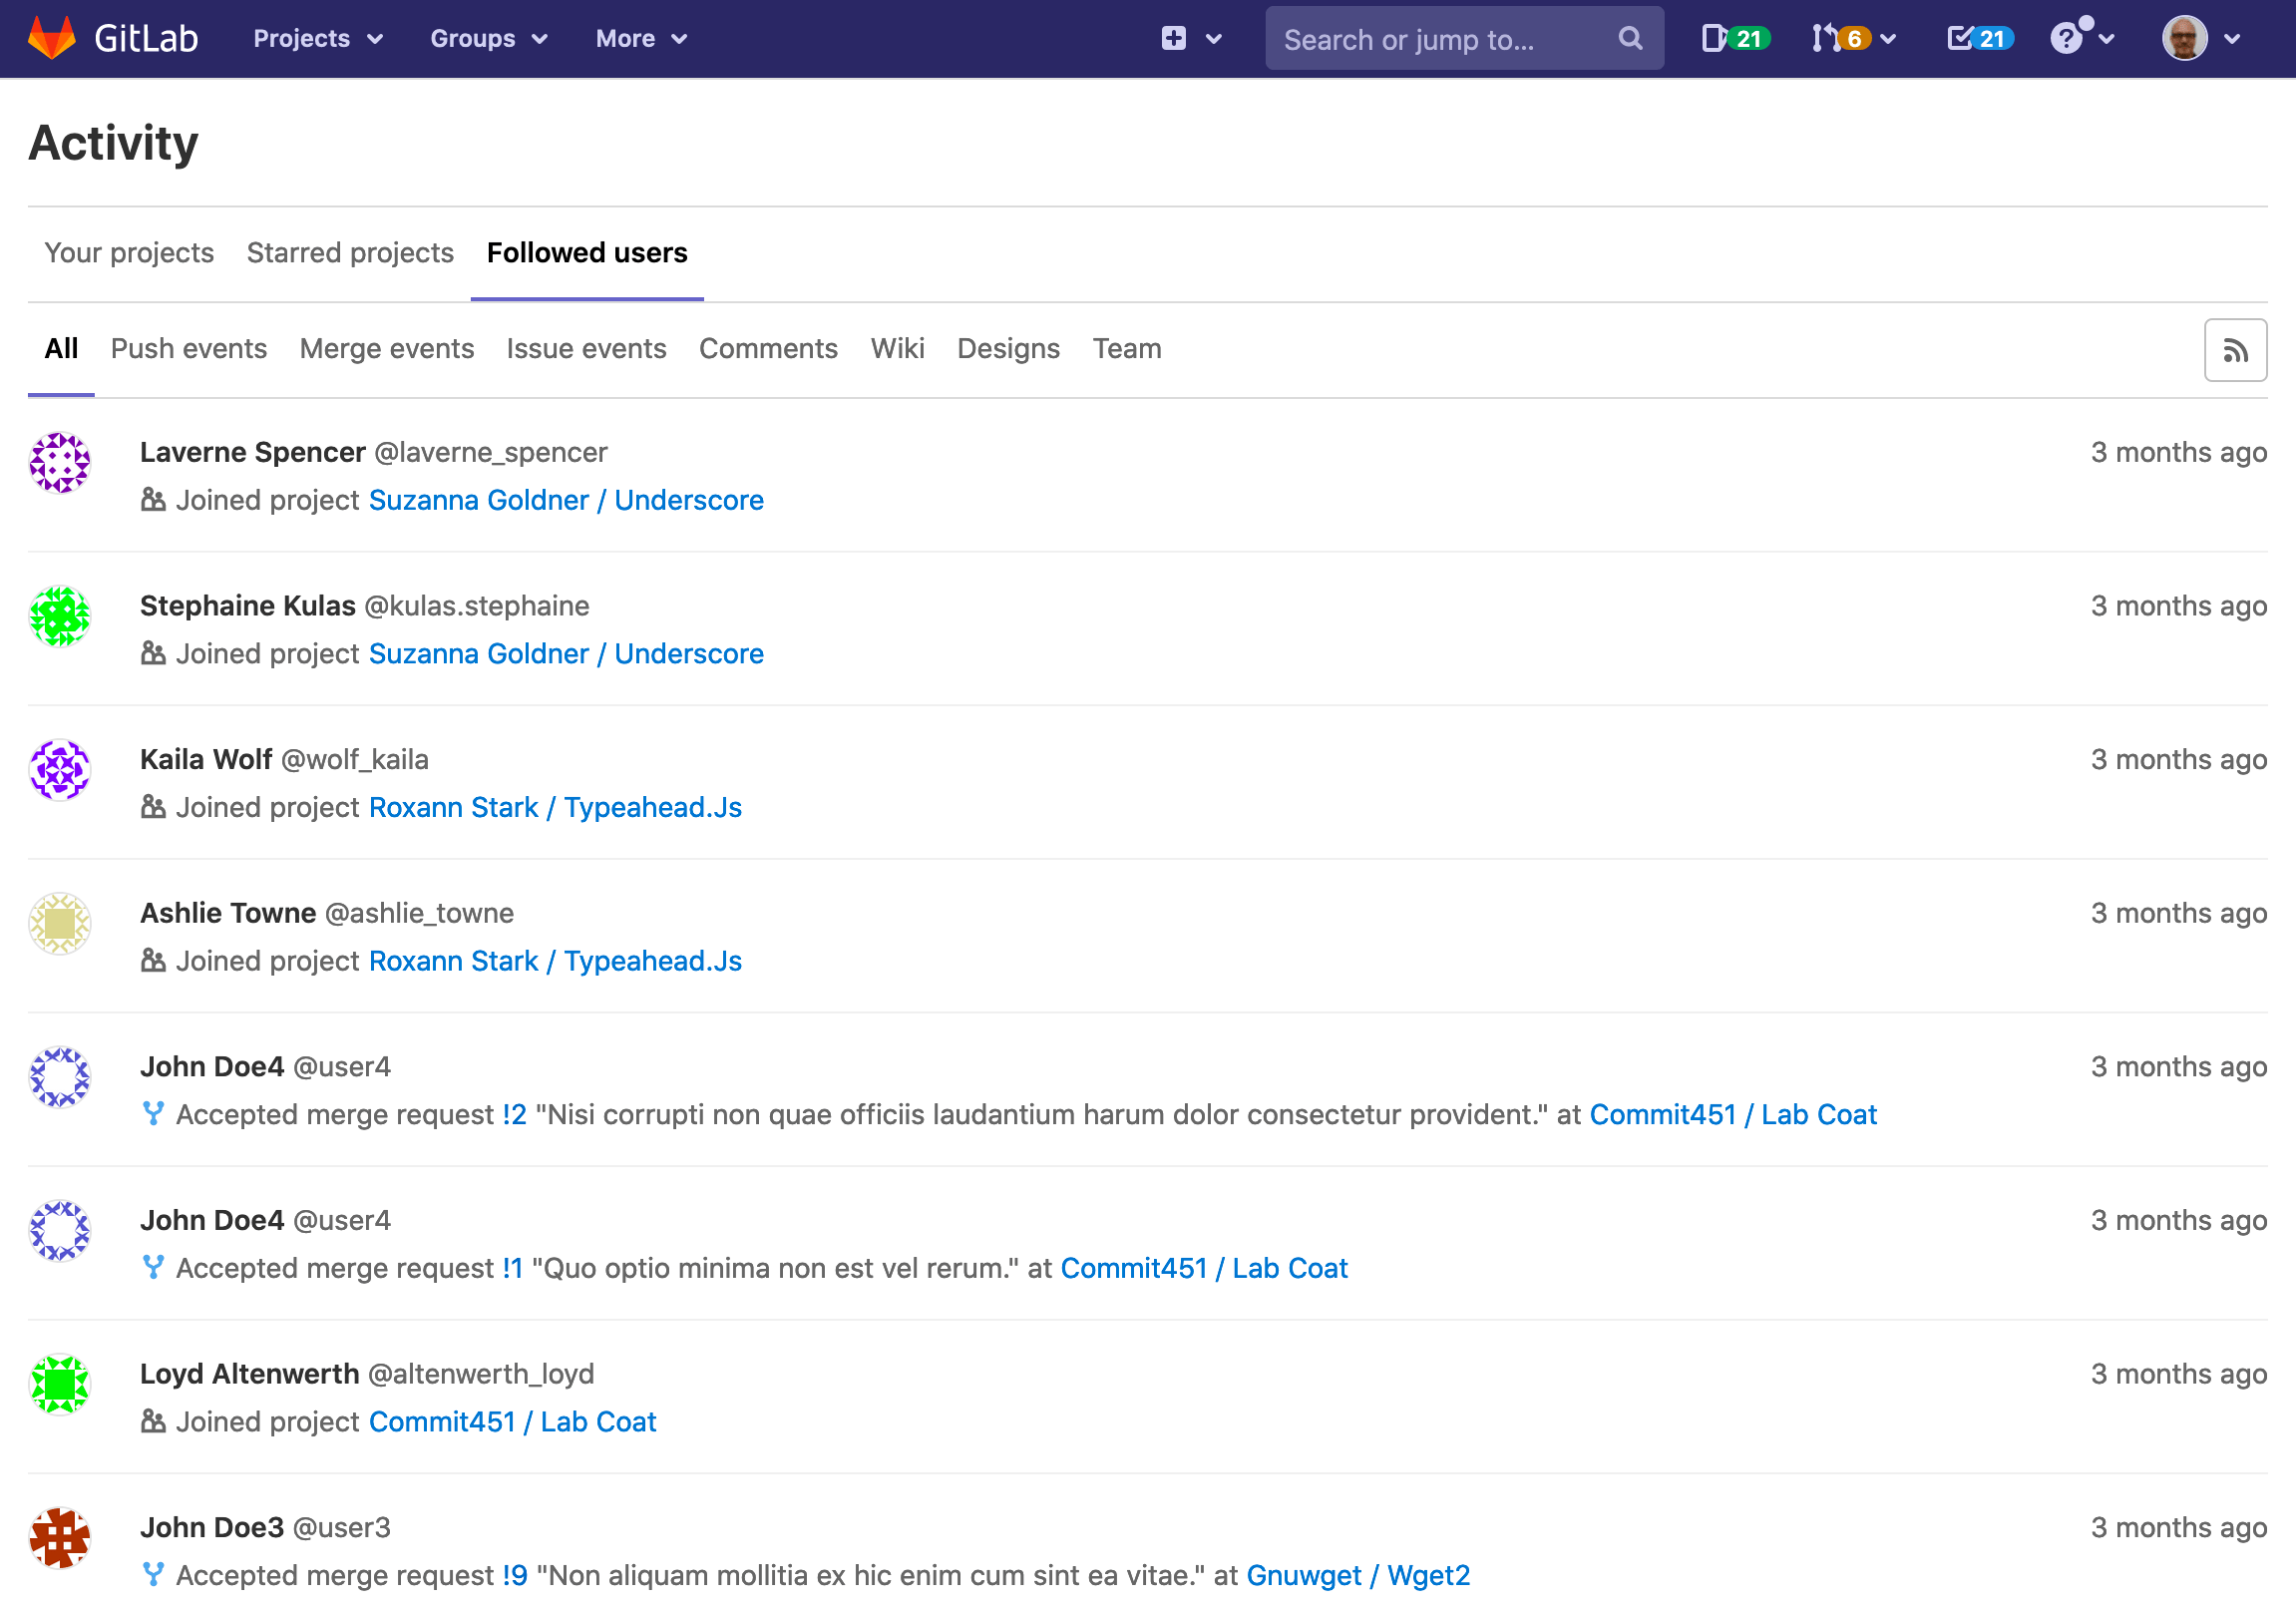Open merge request !2 link
This screenshot has height=1612, width=2296.
513,1114
